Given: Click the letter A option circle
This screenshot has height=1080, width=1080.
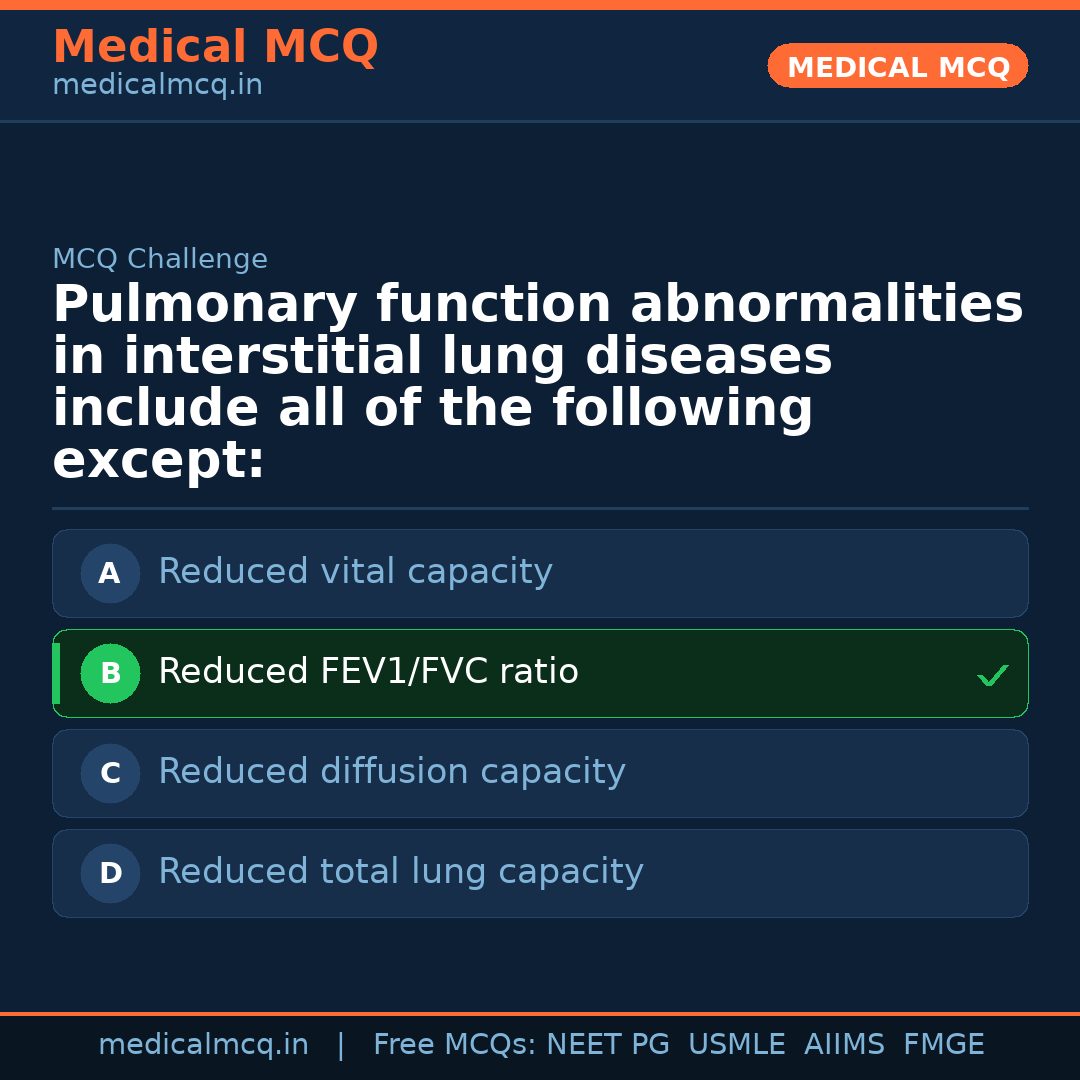Looking at the screenshot, I should pos(110,574).
